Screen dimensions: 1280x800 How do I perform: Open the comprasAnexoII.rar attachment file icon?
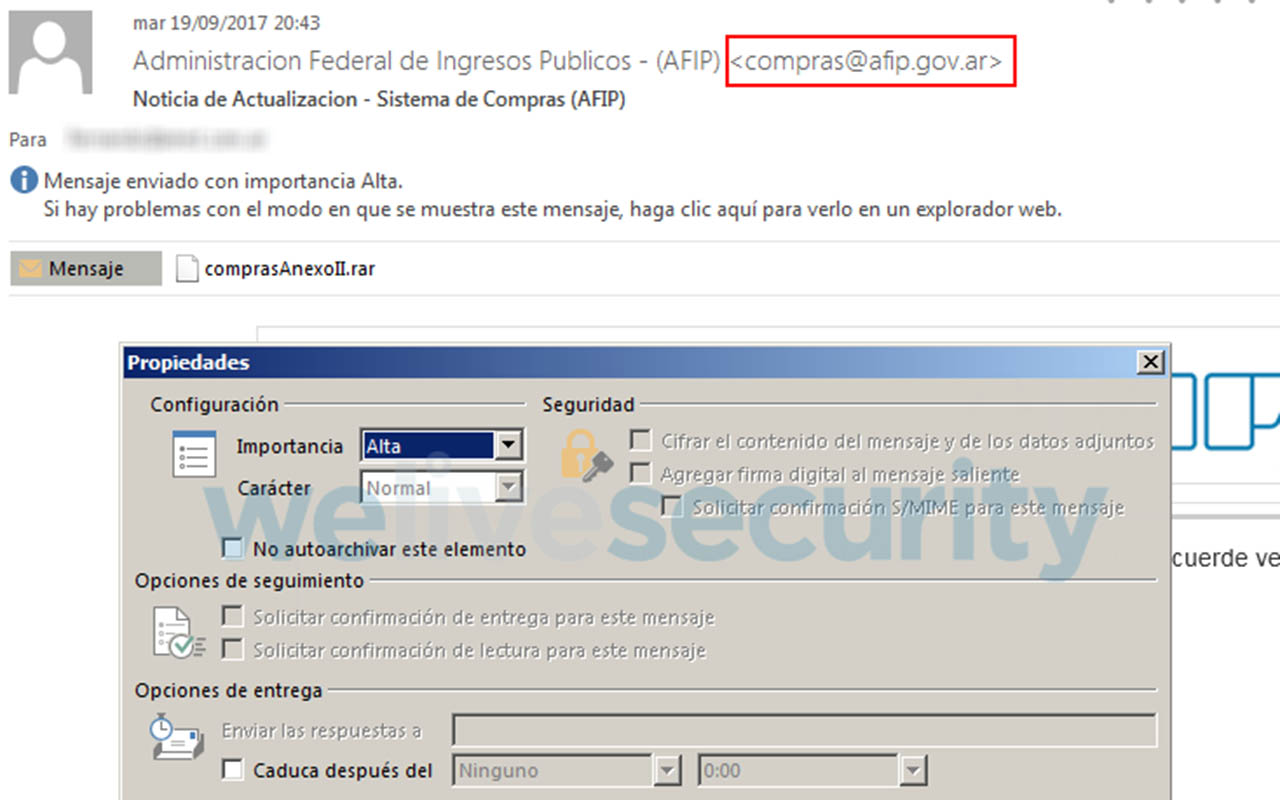pyautogui.click(x=187, y=269)
